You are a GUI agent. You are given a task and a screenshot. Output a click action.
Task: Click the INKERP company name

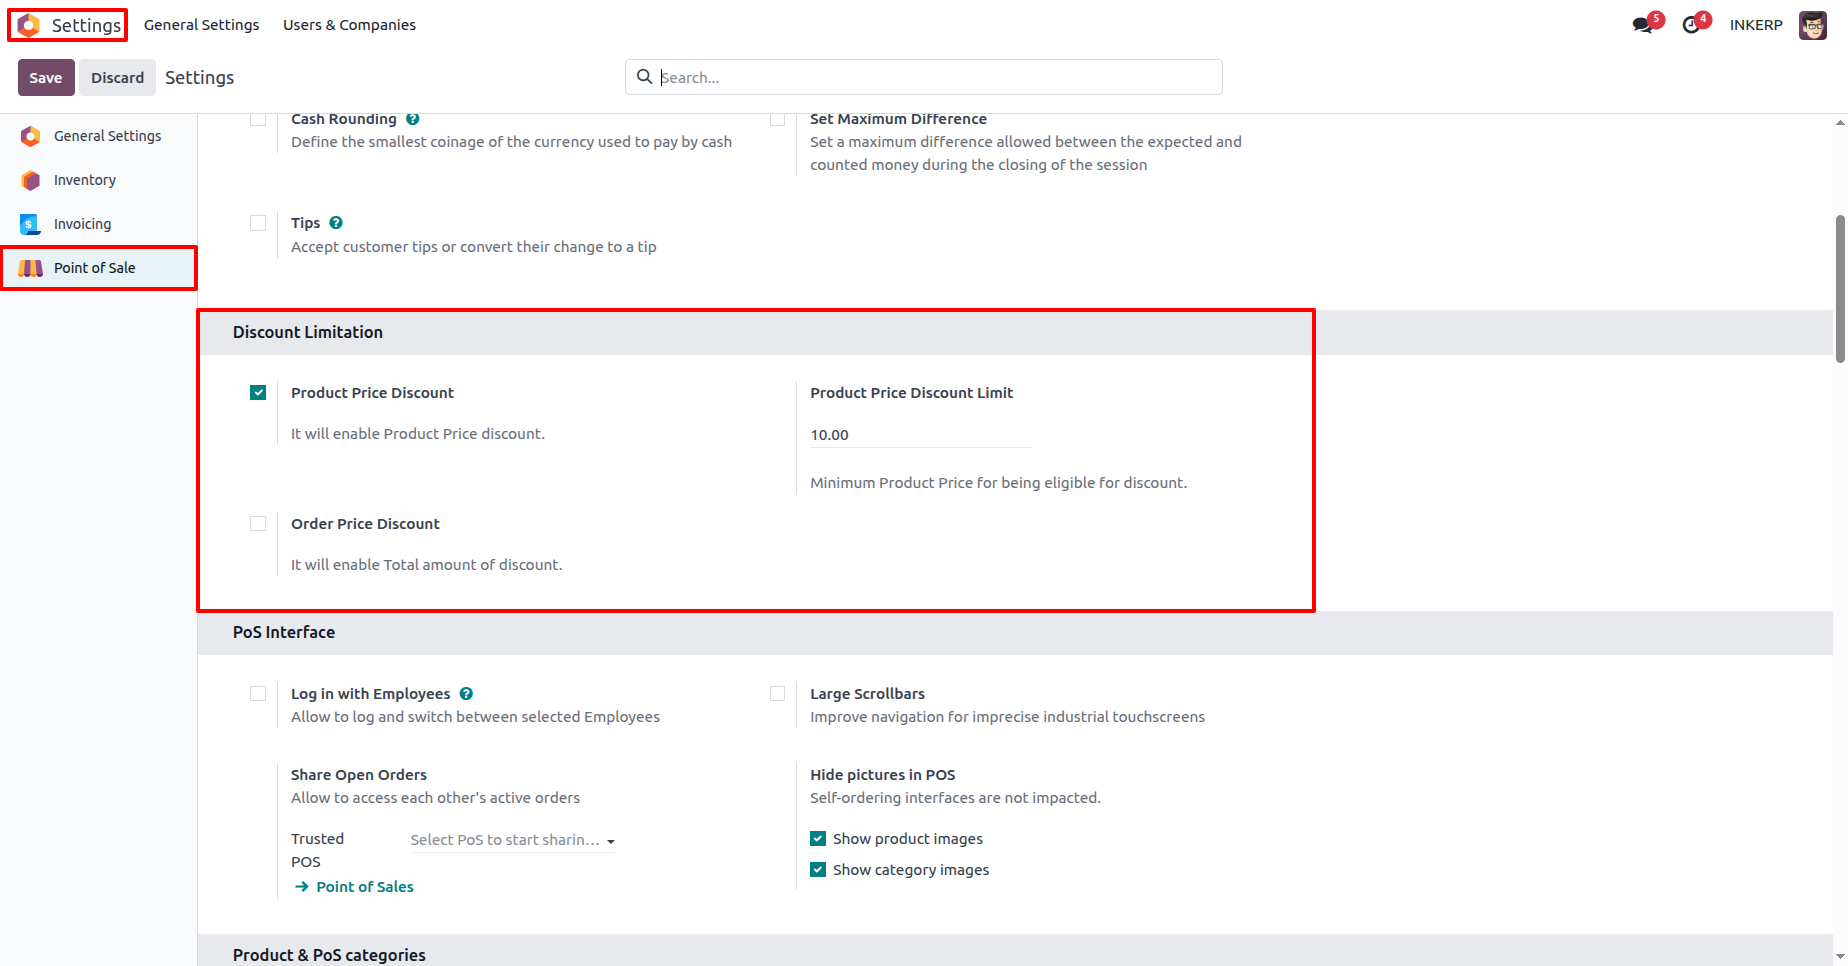(1756, 25)
